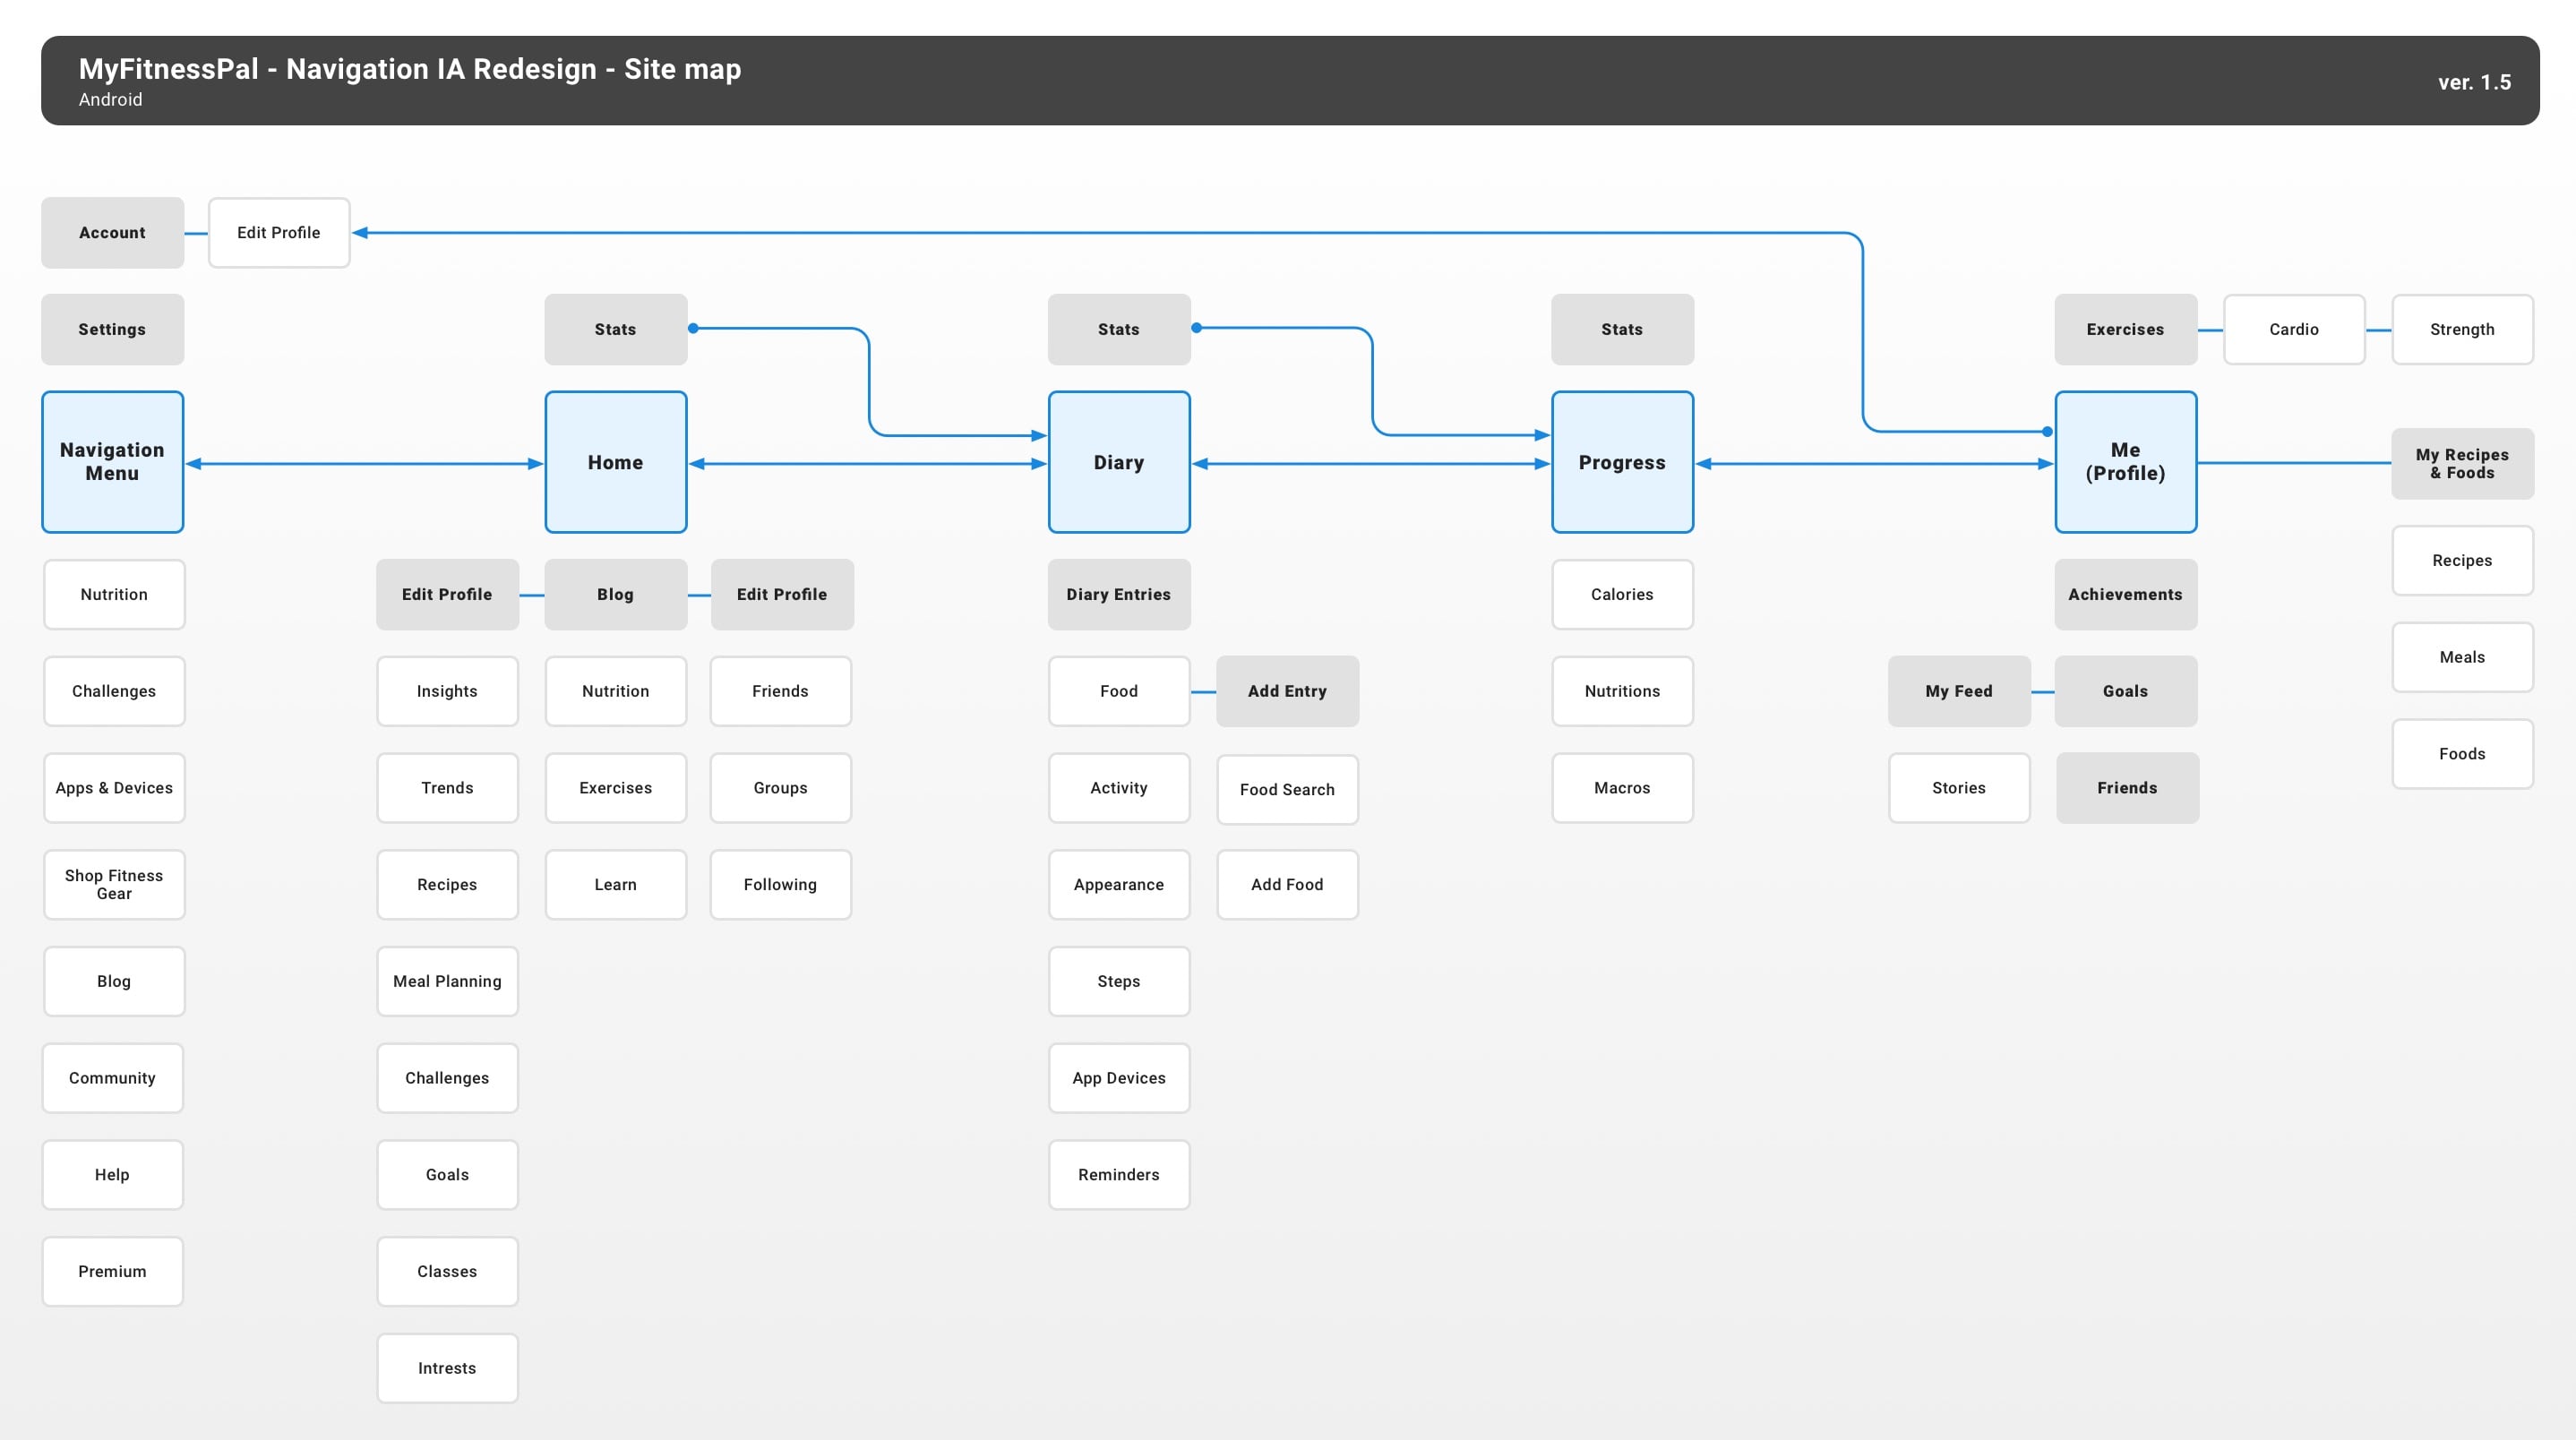This screenshot has height=1440, width=2576.
Task: Click the Progress main node
Action: [1622, 462]
